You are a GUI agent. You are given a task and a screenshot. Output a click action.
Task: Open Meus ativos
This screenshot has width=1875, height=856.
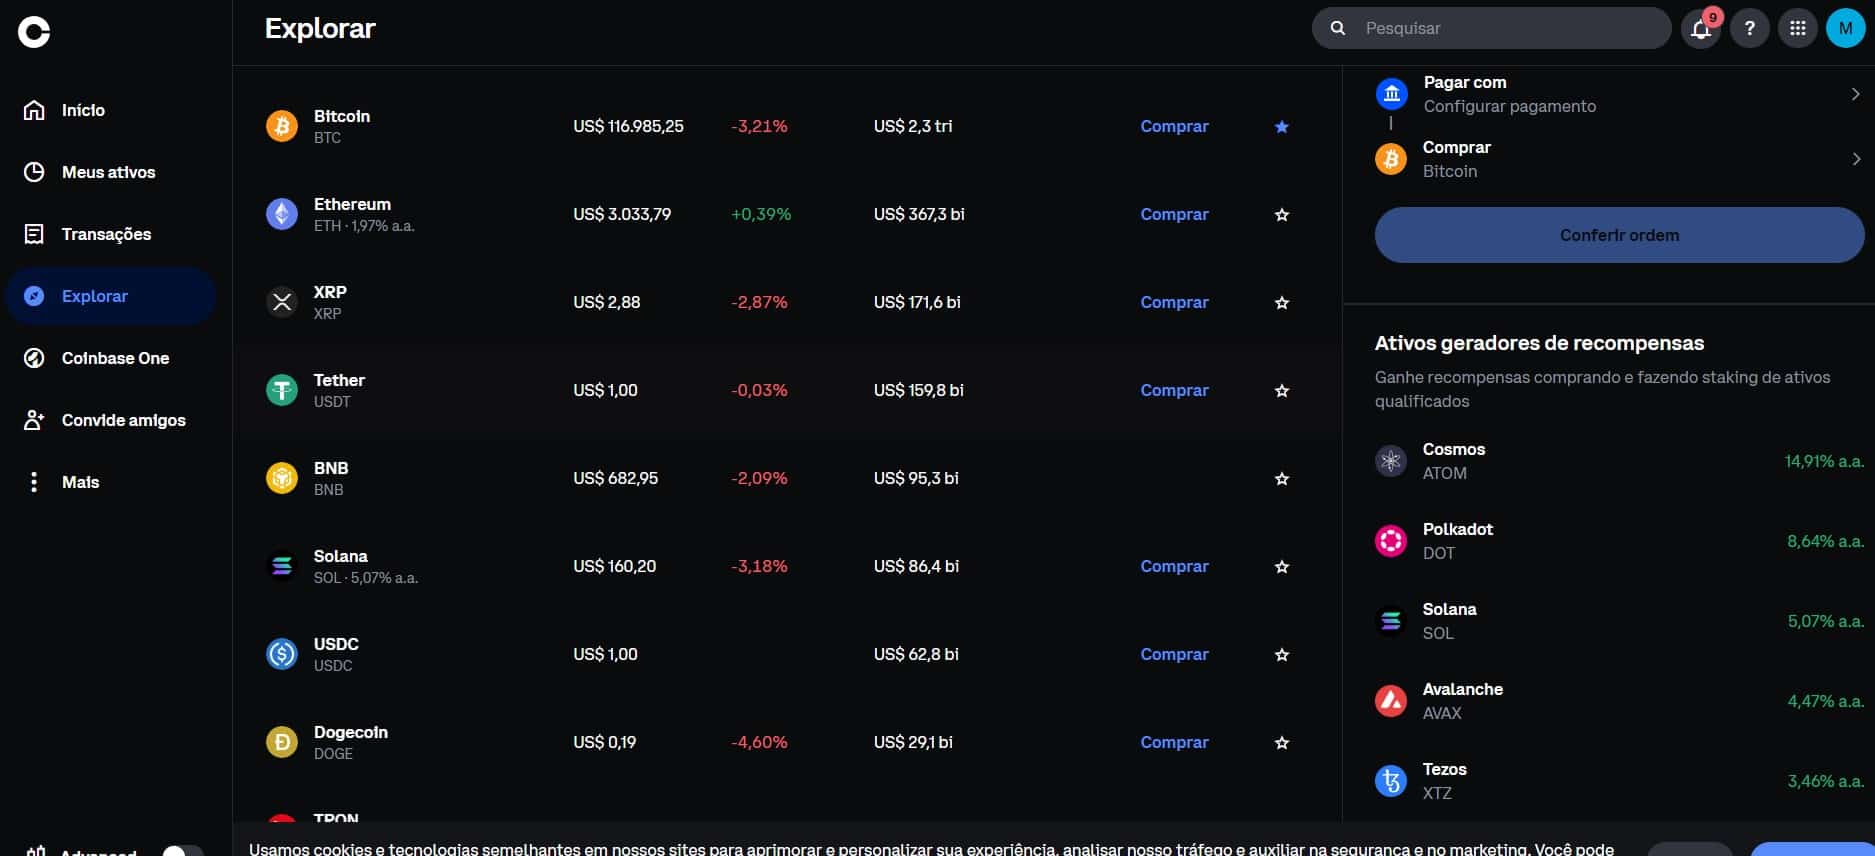click(x=110, y=172)
